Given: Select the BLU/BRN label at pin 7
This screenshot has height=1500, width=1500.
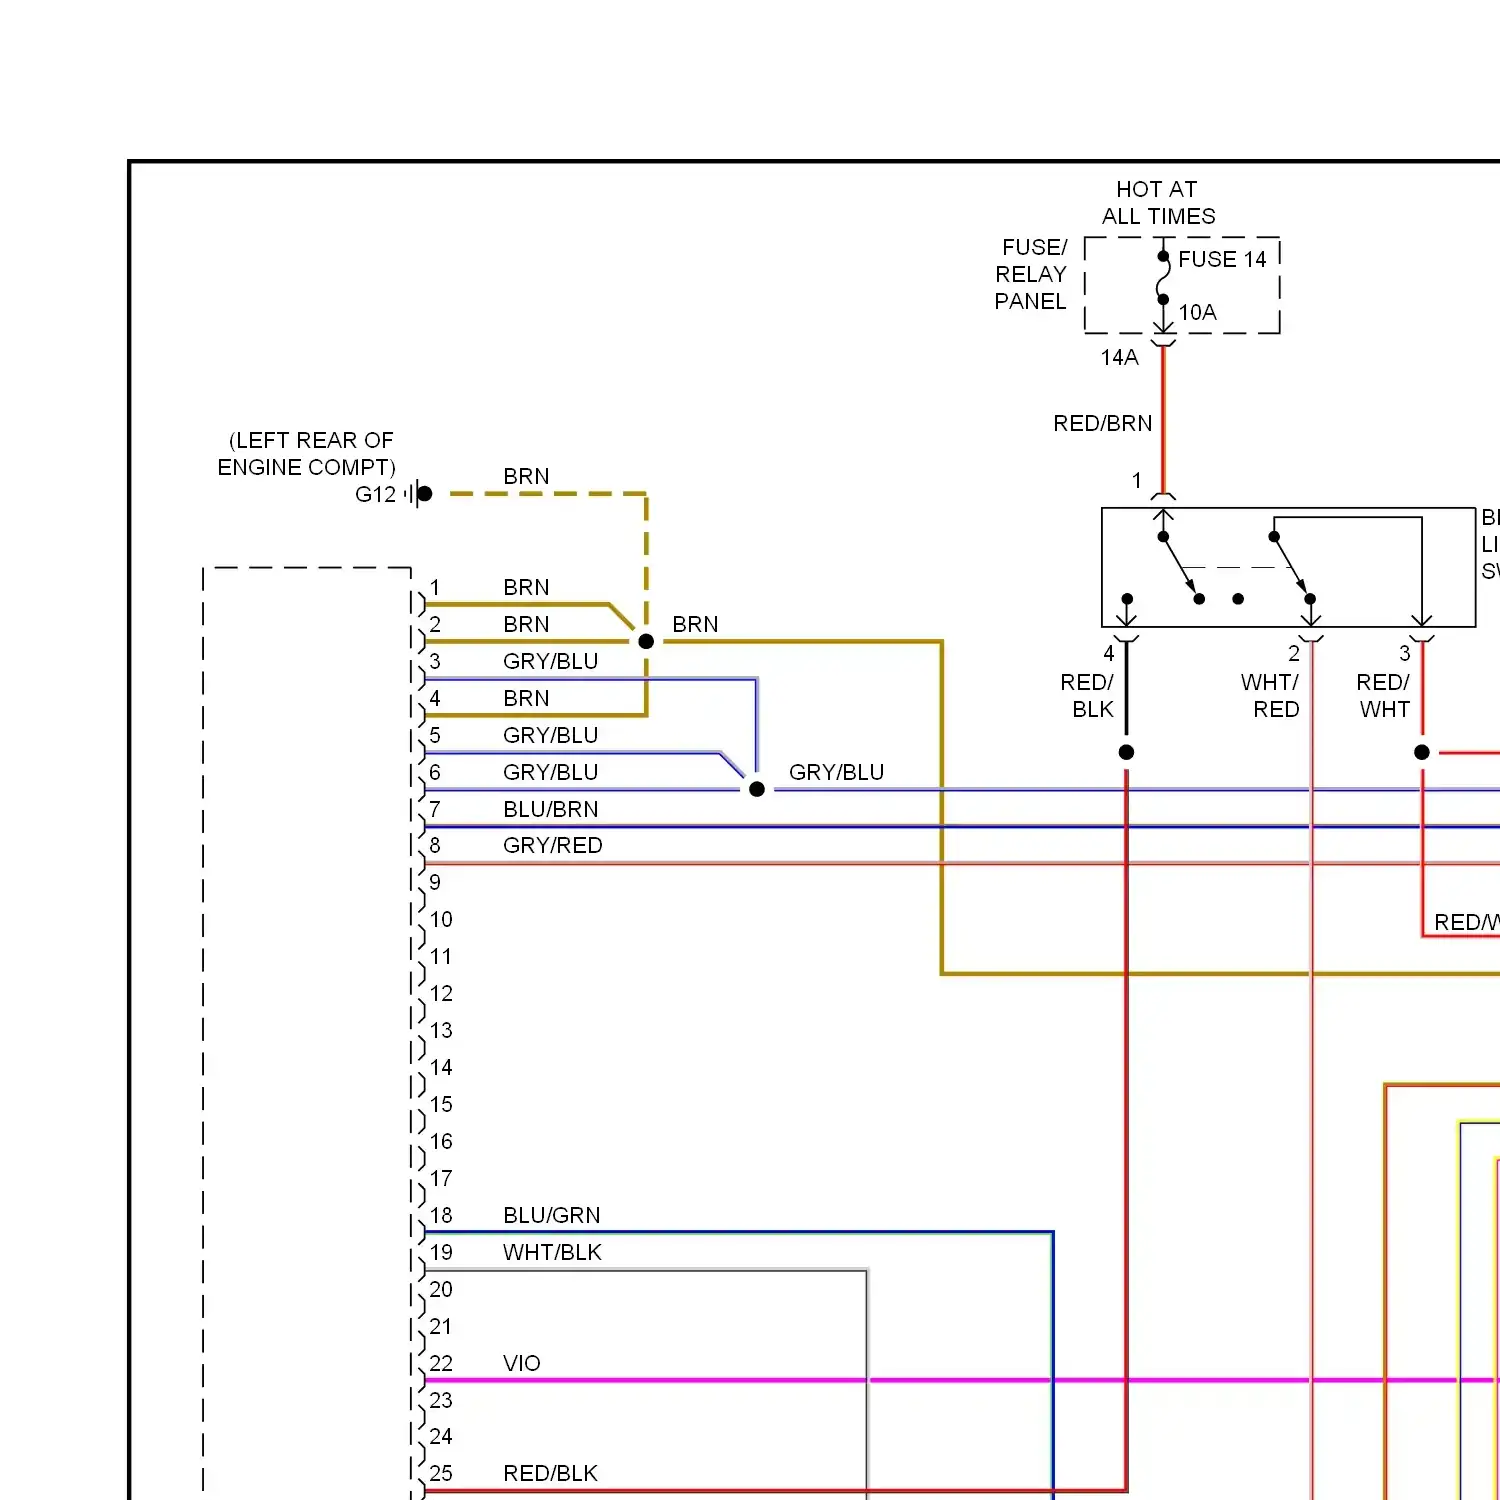Looking at the screenshot, I should pos(550,810).
